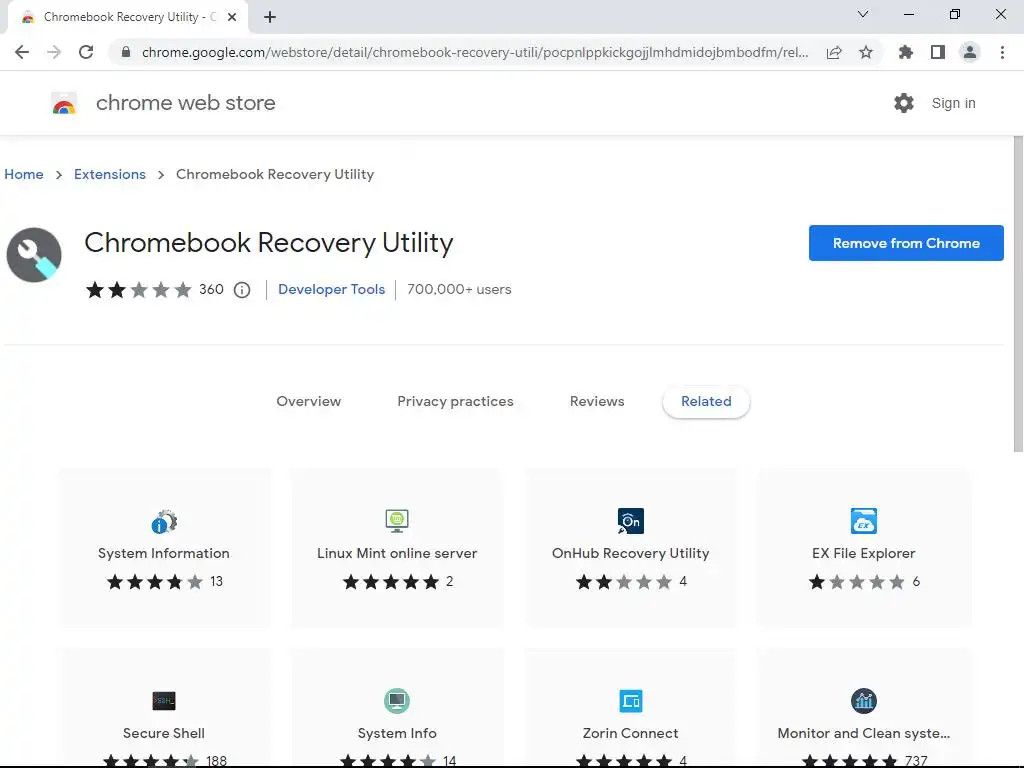Bookmark this tab with star icon
Viewport: 1024px width, 768px height.
coord(866,52)
